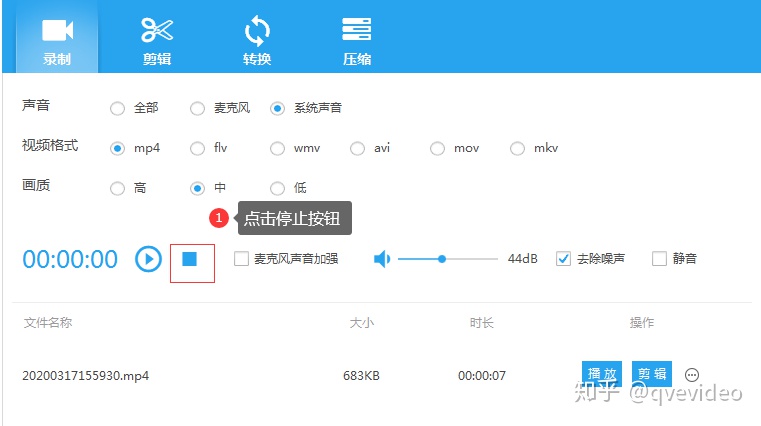Click the speaker volume icon
761x426 pixels.
click(x=382, y=259)
